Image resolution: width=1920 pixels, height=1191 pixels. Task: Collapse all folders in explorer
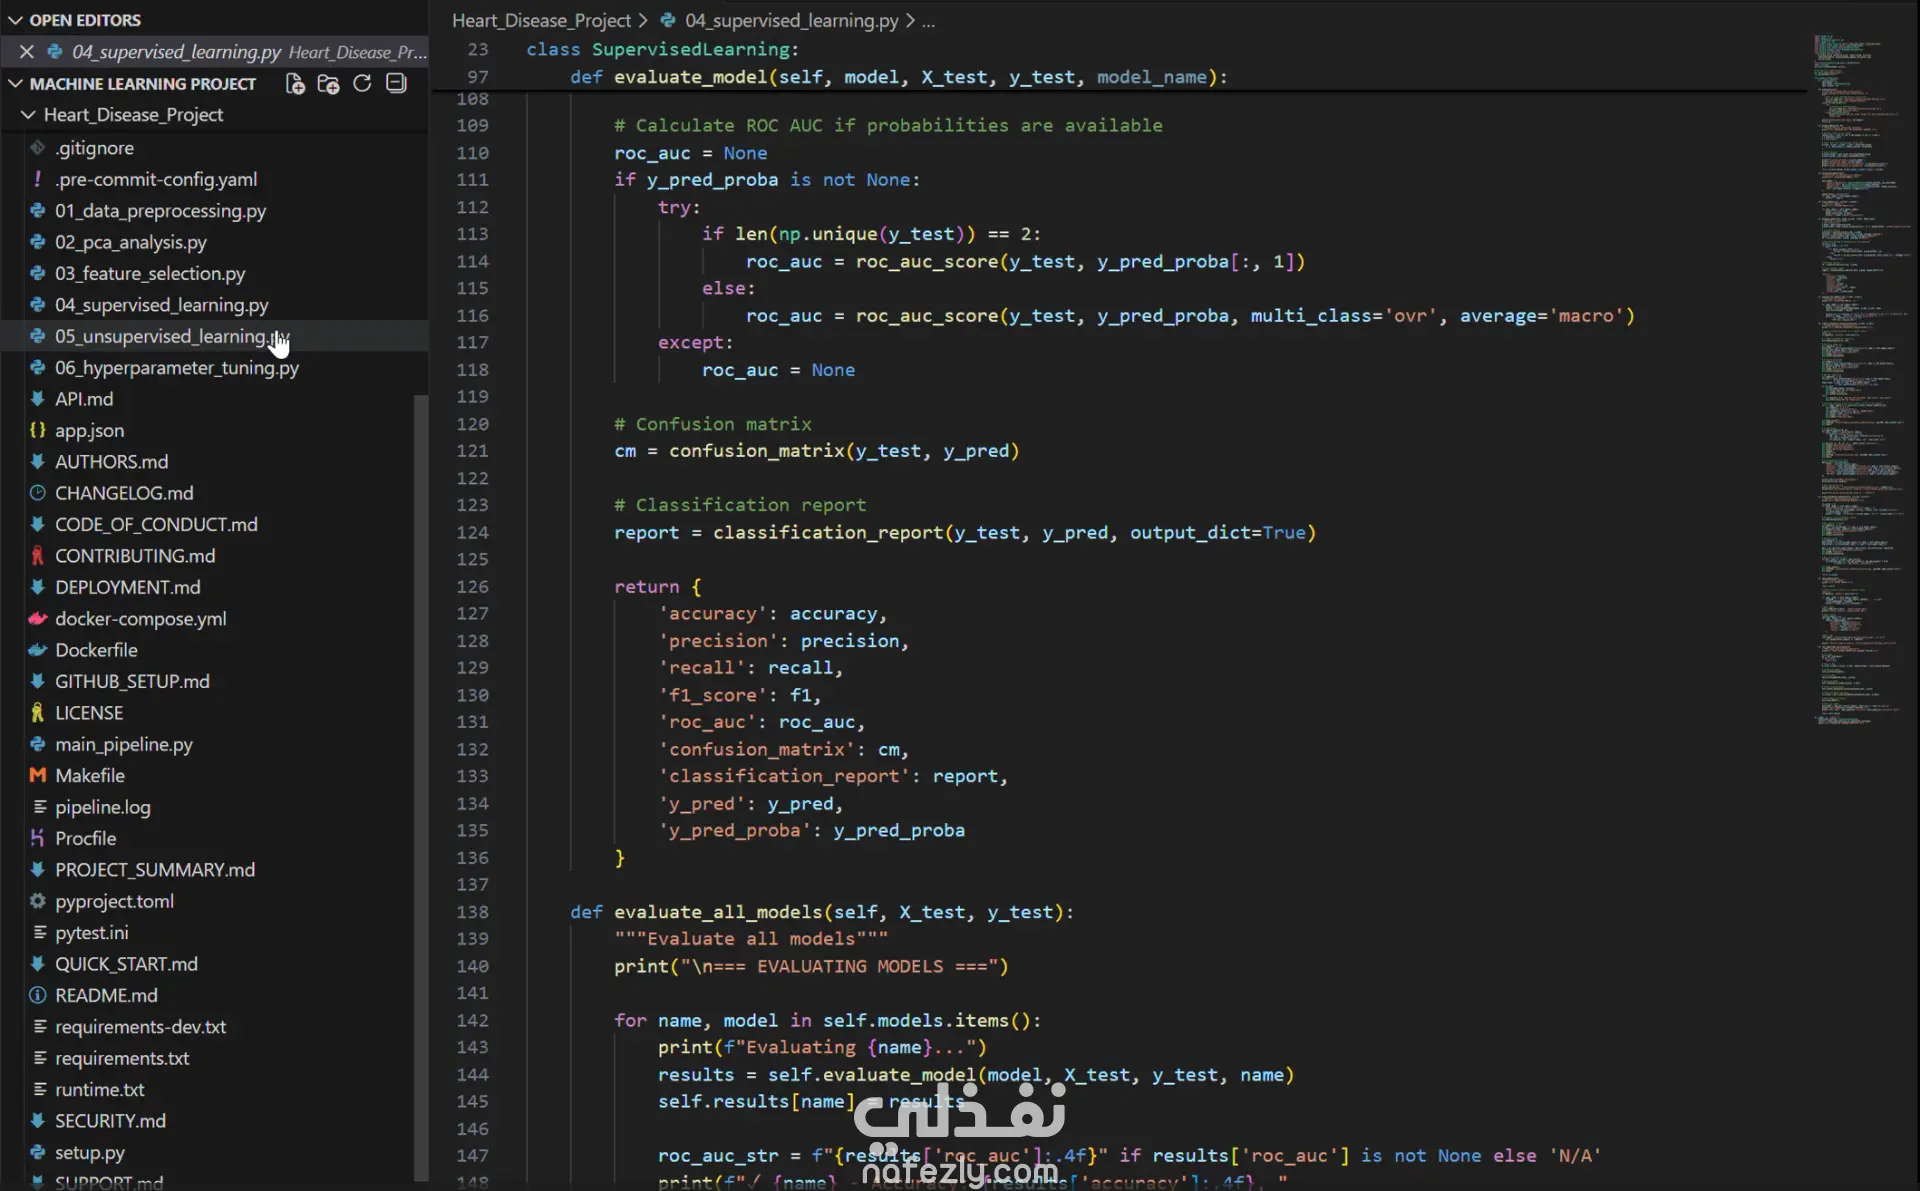[396, 84]
